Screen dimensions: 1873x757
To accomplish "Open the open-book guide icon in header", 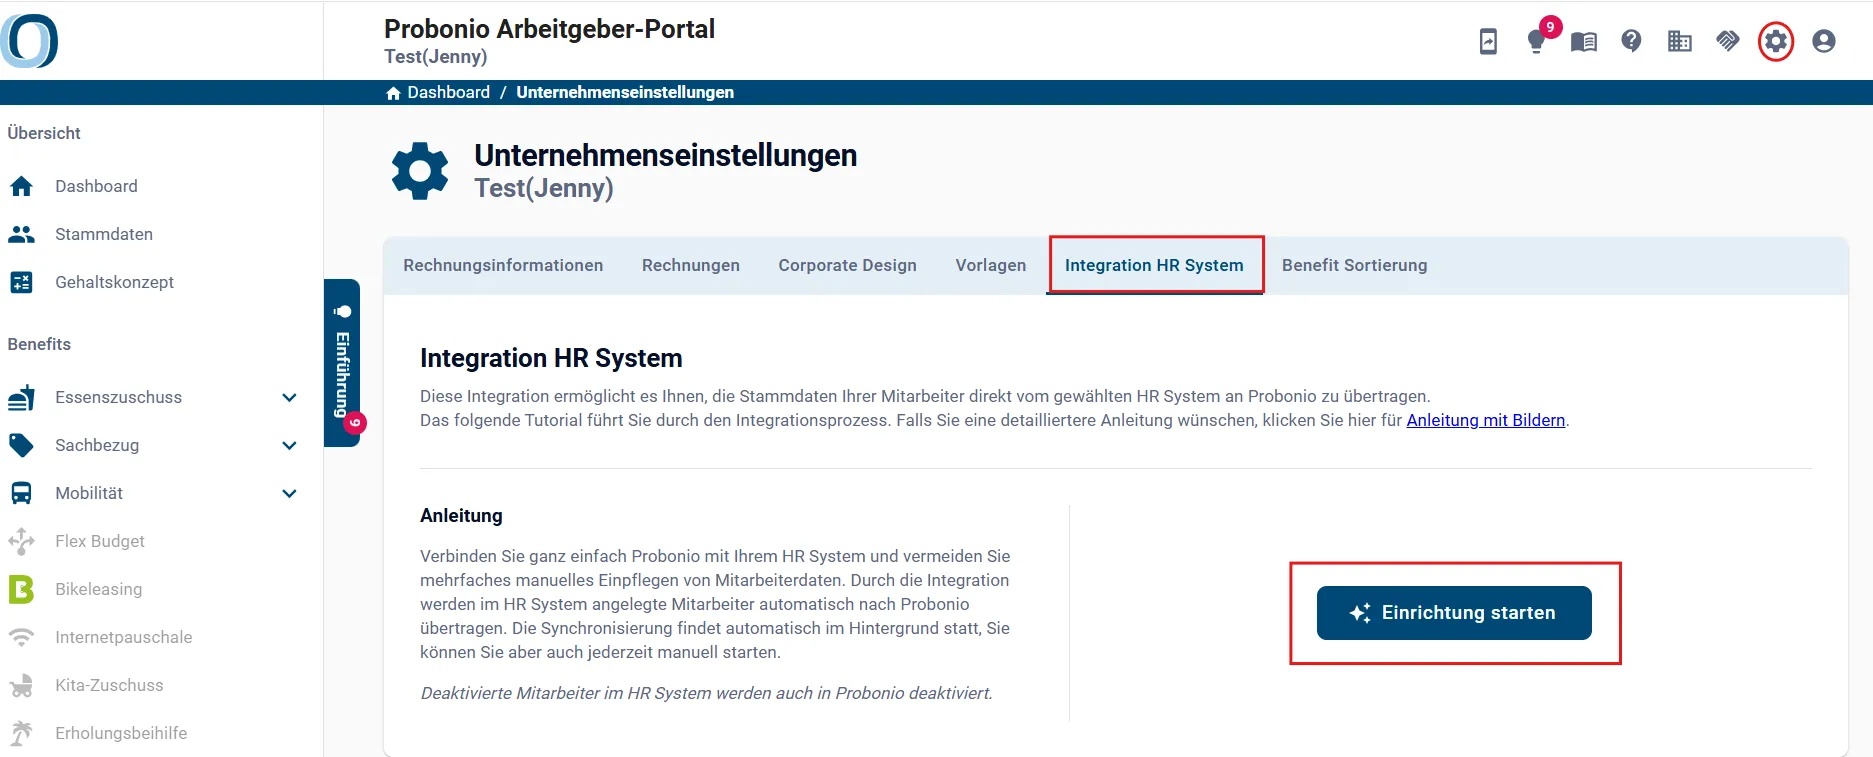I will coord(1584,42).
